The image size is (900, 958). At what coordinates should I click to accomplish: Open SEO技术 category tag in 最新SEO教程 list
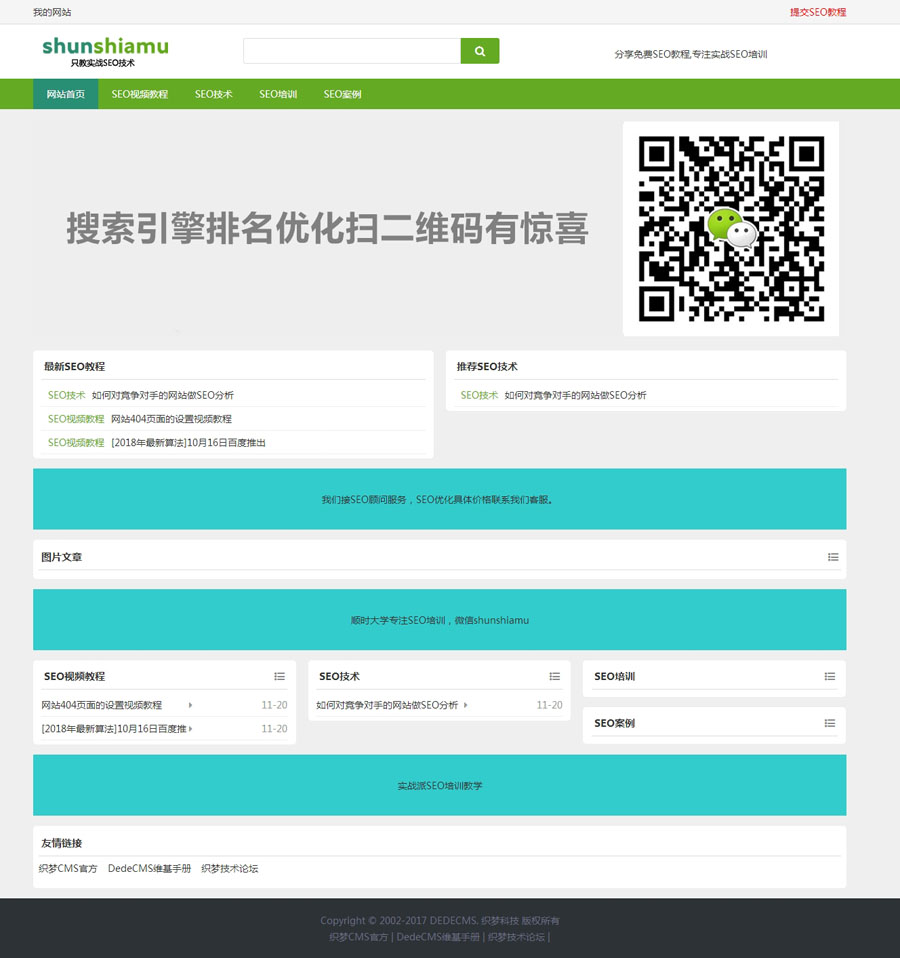click(x=67, y=395)
